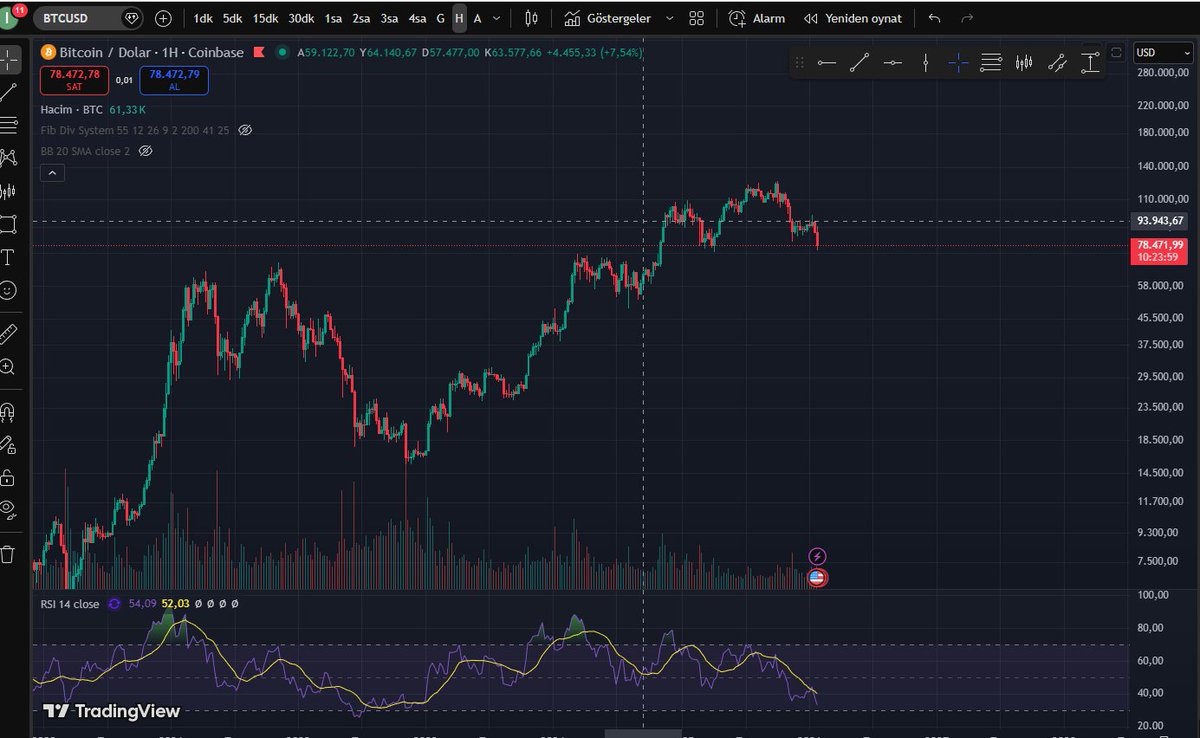This screenshot has width=1200, height=738.
Task: Open the forecasting and measurement tools
Action: click(8, 190)
